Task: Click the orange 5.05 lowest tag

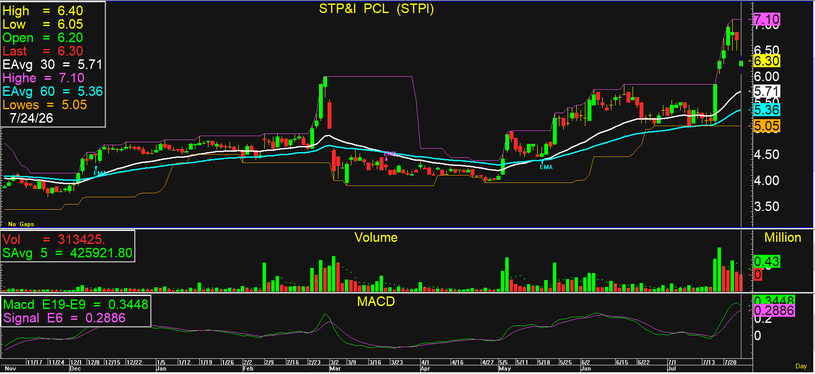Action: (767, 125)
